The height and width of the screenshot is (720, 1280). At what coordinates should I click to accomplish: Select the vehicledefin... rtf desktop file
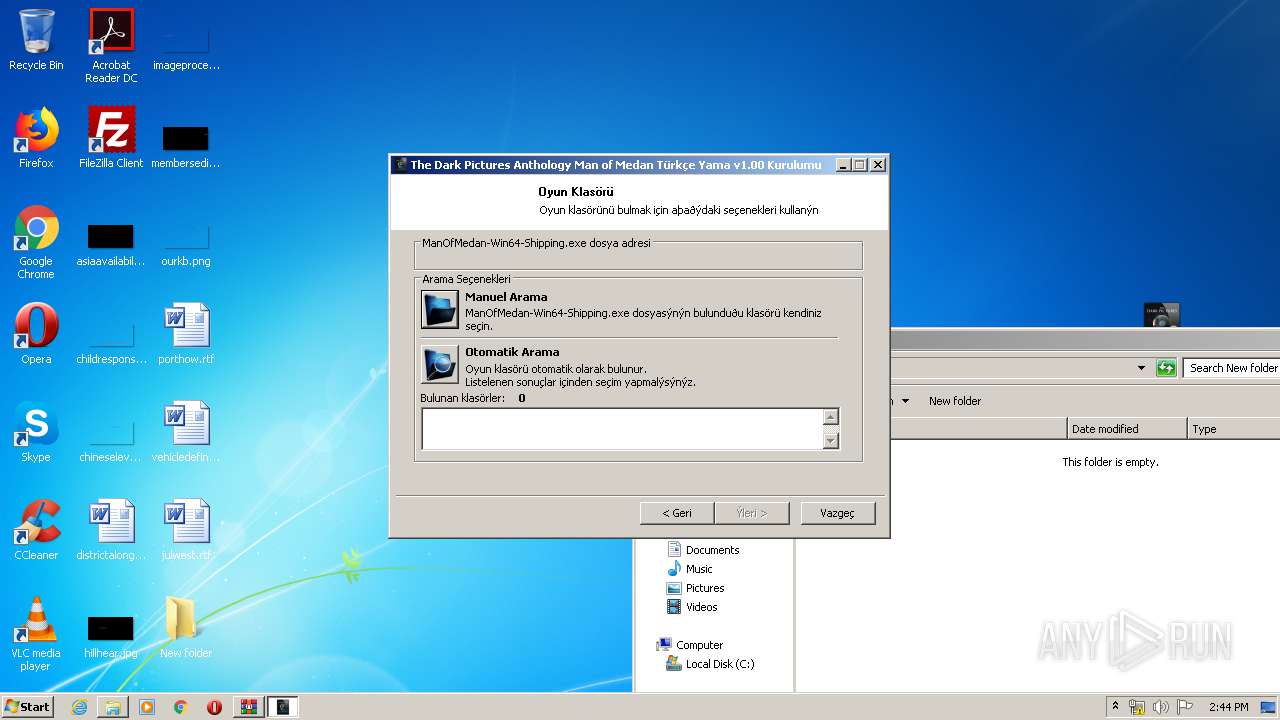point(186,432)
